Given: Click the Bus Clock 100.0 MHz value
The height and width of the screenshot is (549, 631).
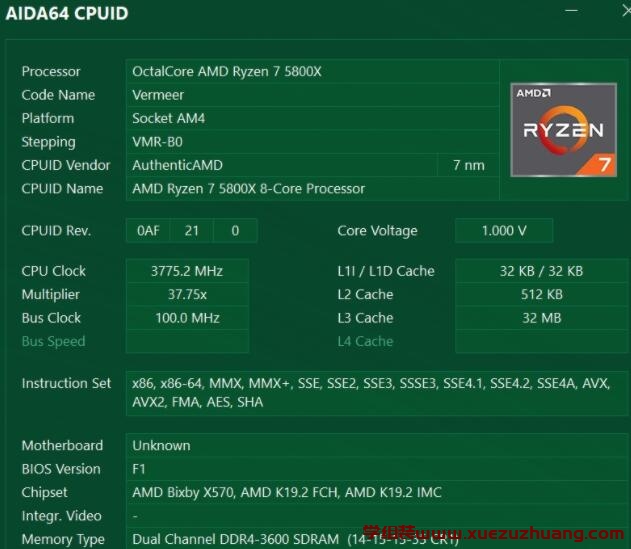Looking at the screenshot, I should [x=187, y=318].
